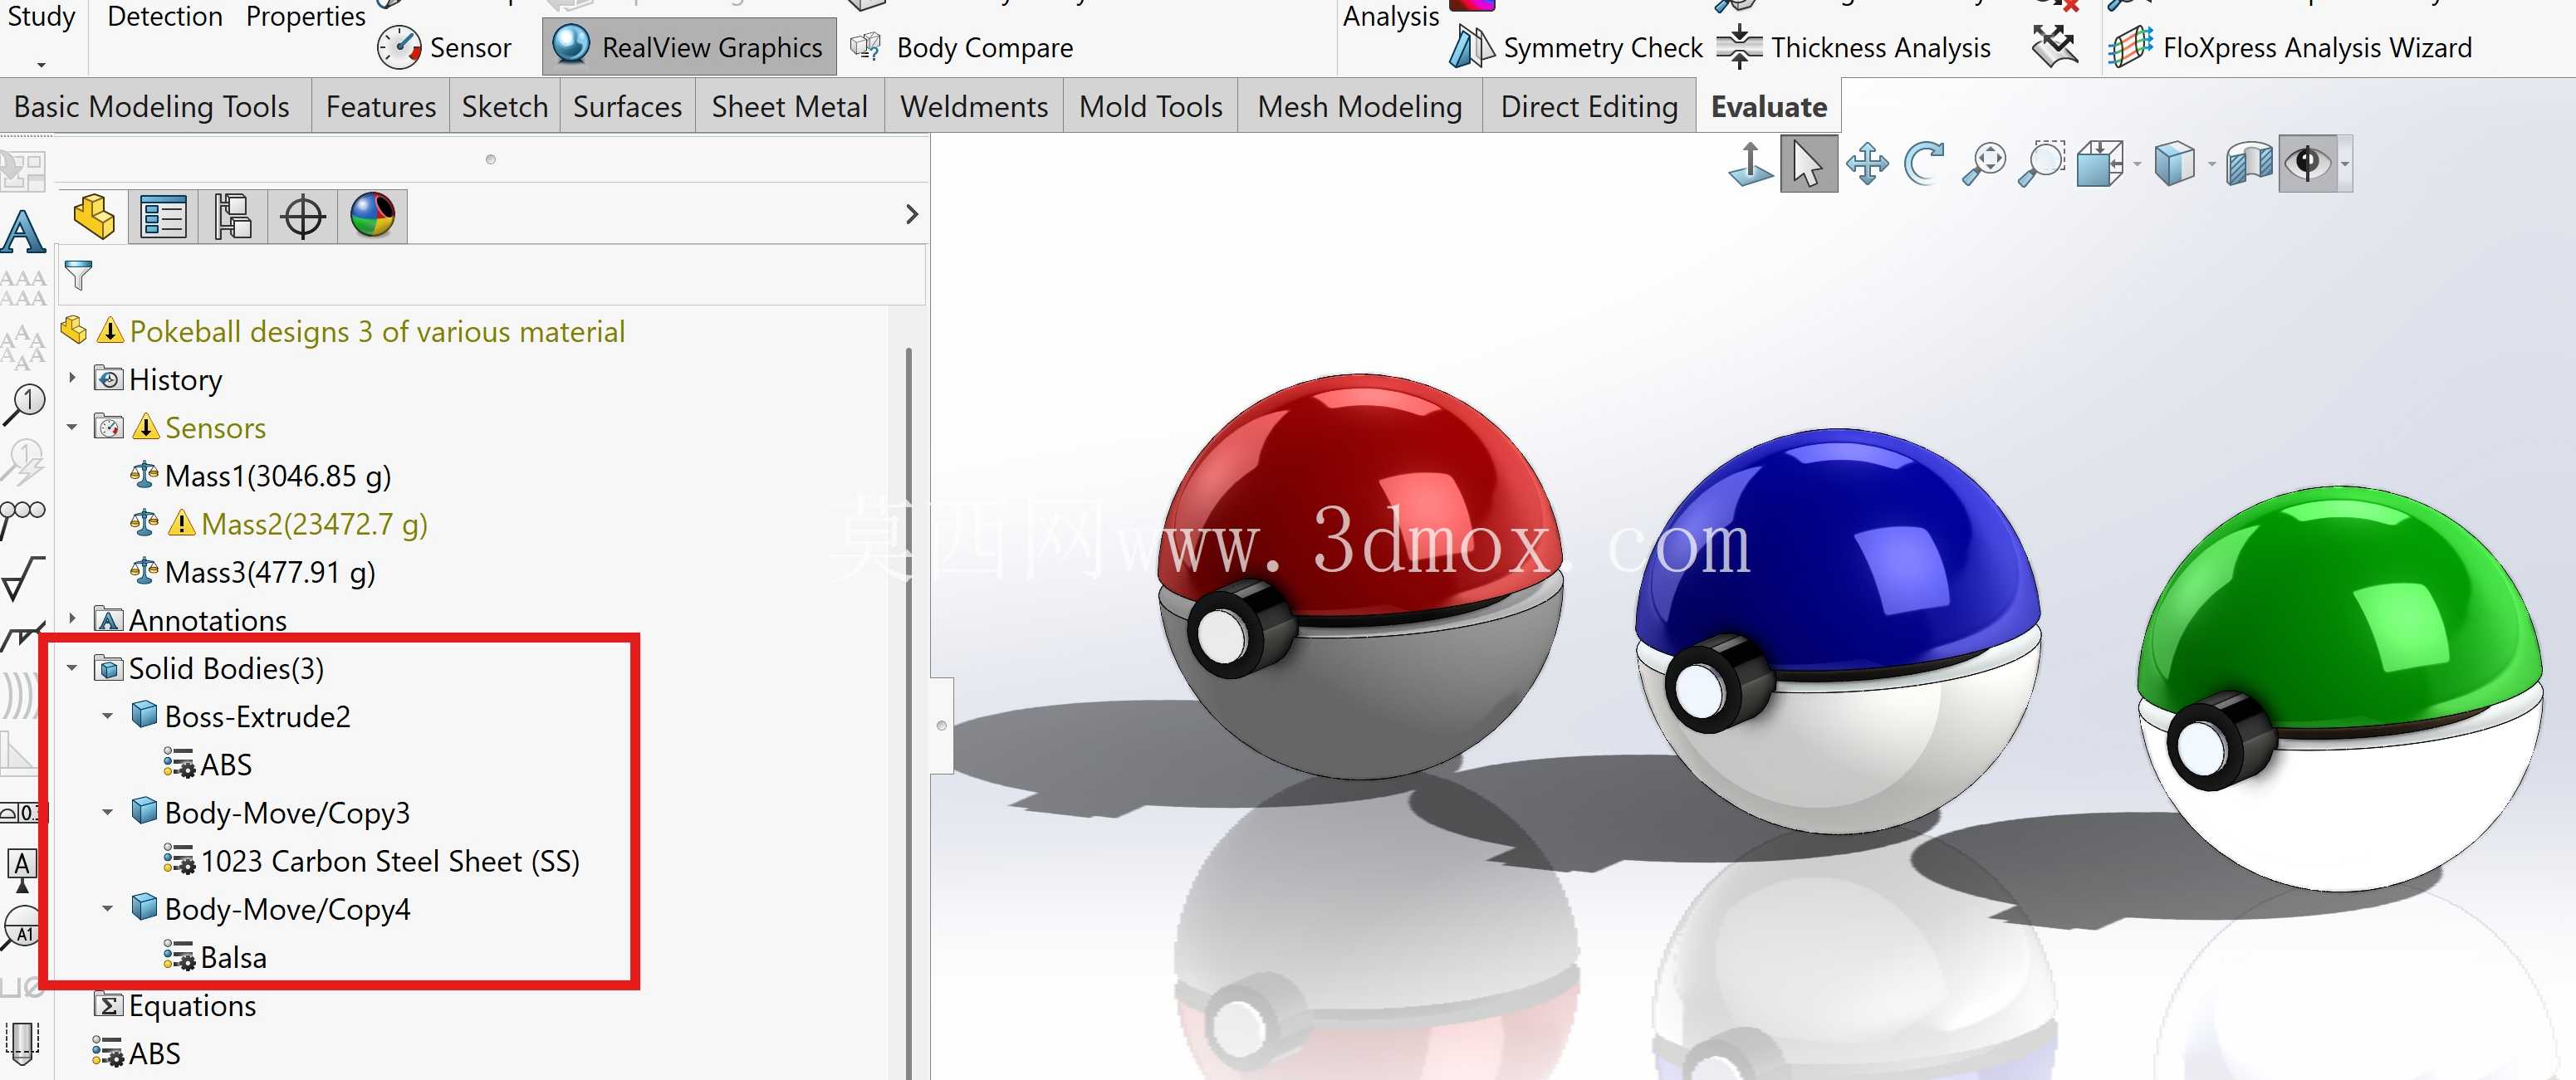The image size is (2576, 1080).
Task: Collapse the Boss-Extrude2 body node
Action: click(x=108, y=715)
